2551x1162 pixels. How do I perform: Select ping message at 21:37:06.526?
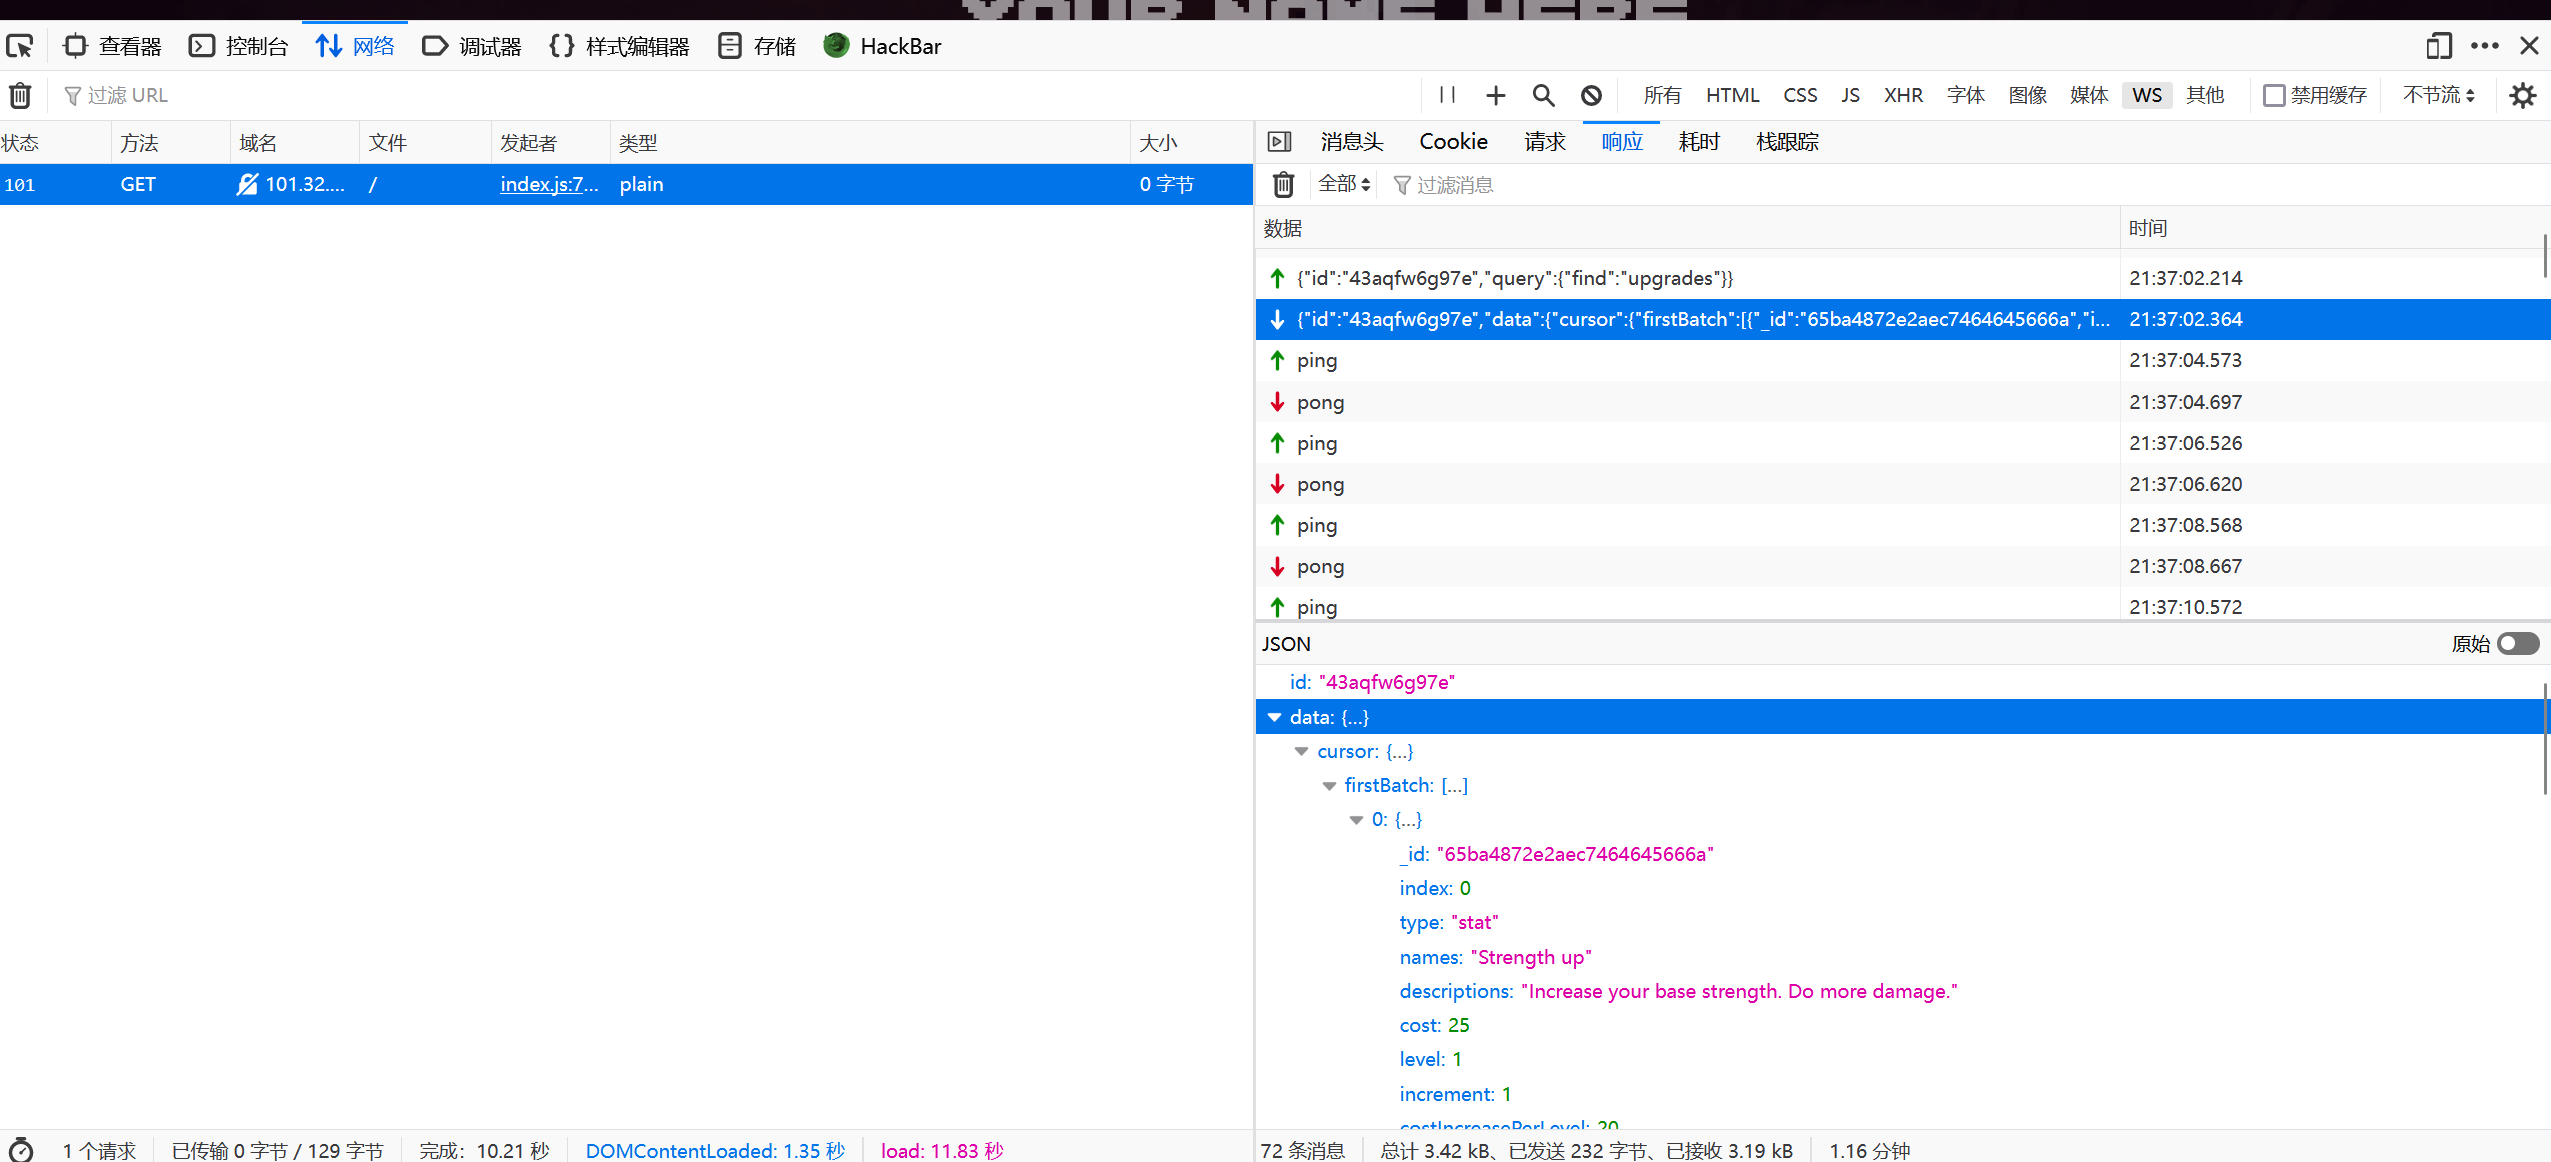[1902, 443]
